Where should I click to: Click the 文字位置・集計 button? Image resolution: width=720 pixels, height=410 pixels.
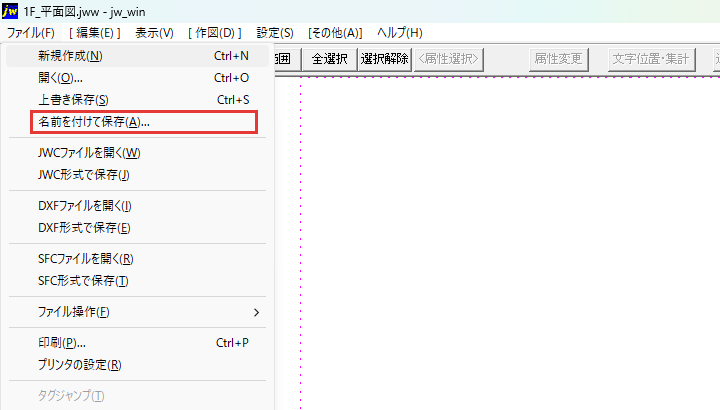tap(651, 59)
